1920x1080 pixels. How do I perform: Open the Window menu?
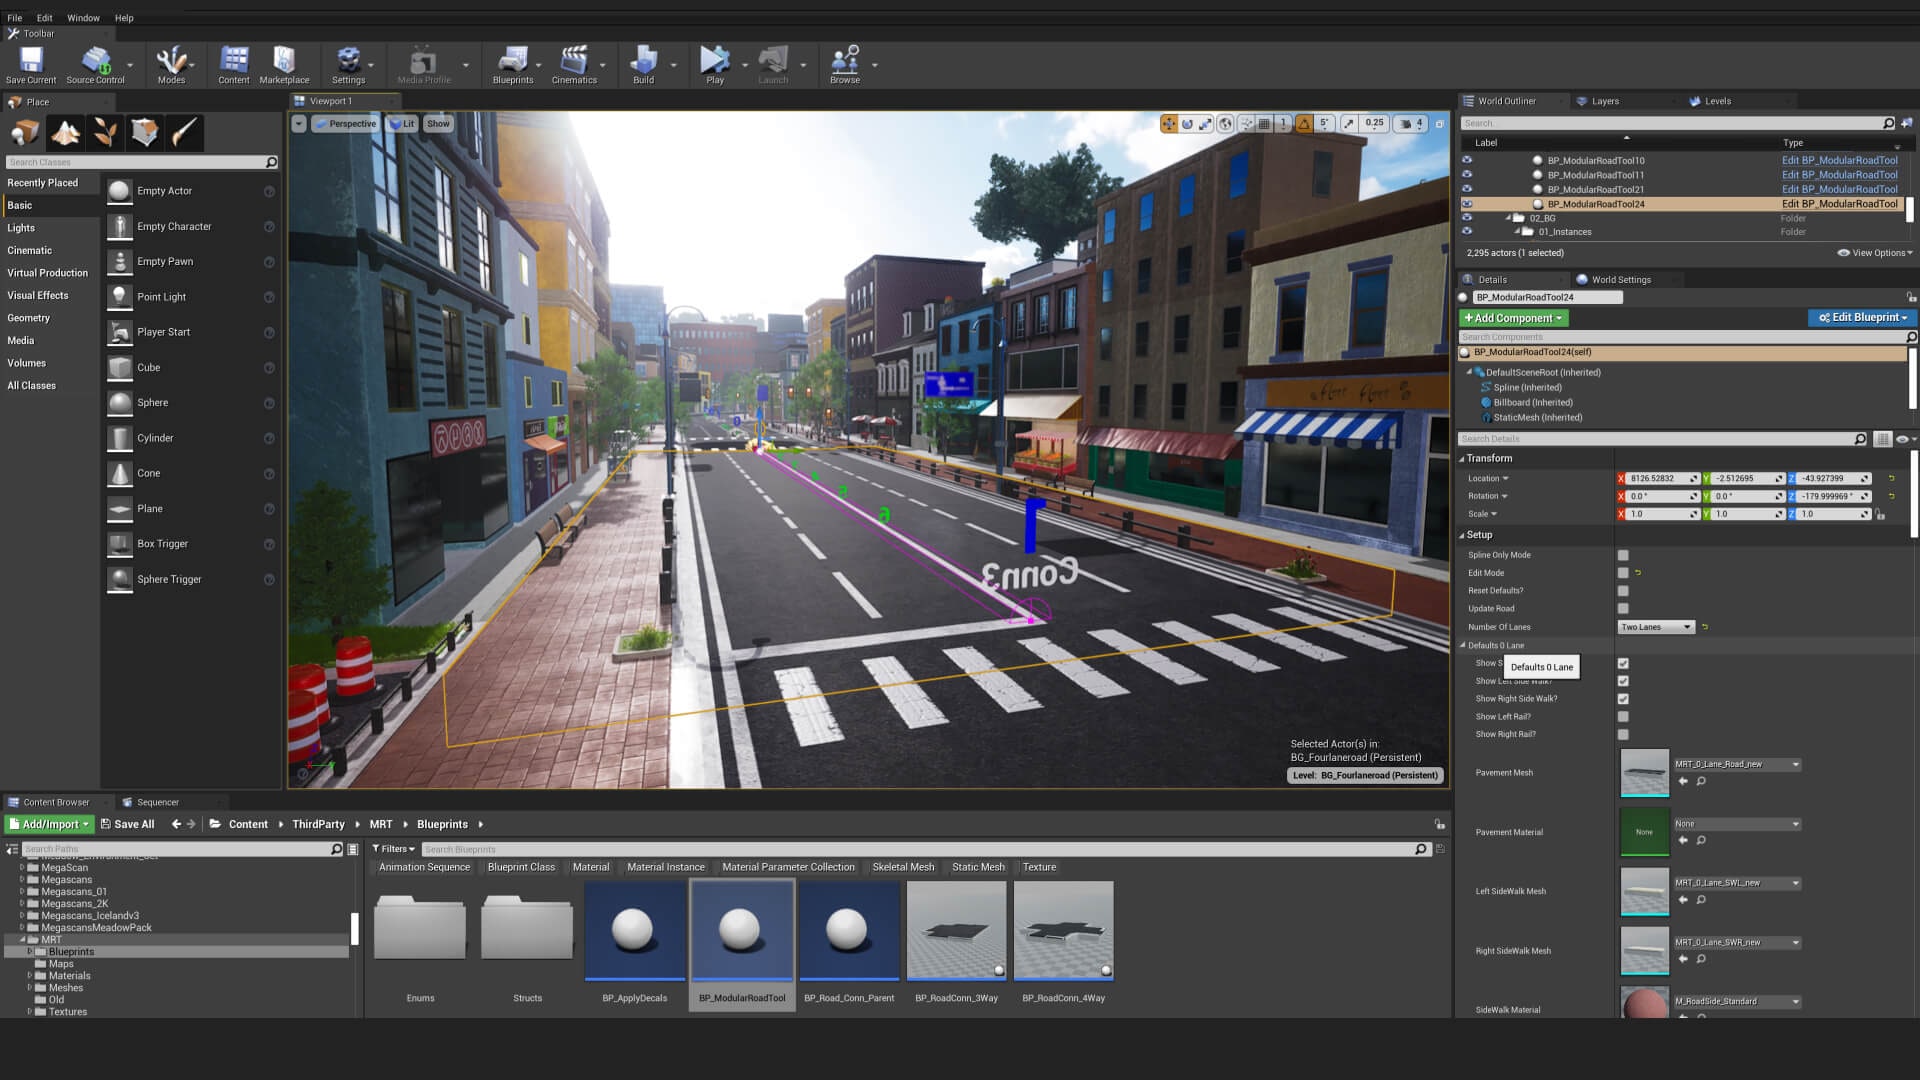[83, 17]
